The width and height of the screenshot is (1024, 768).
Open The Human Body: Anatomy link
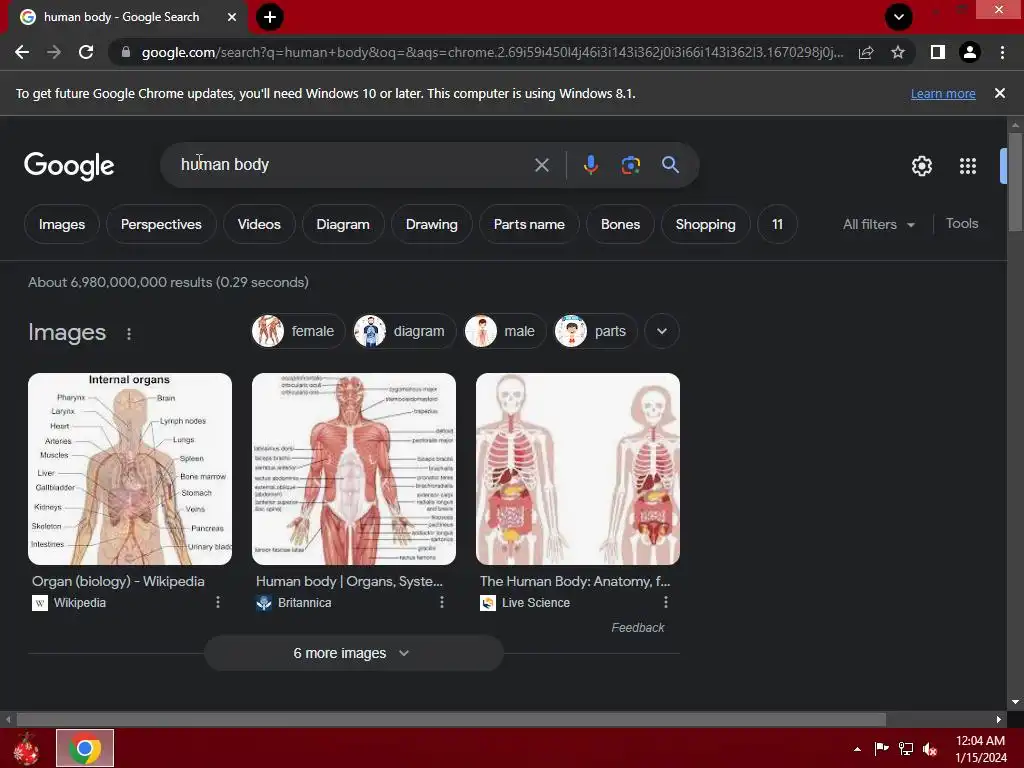tap(575, 581)
